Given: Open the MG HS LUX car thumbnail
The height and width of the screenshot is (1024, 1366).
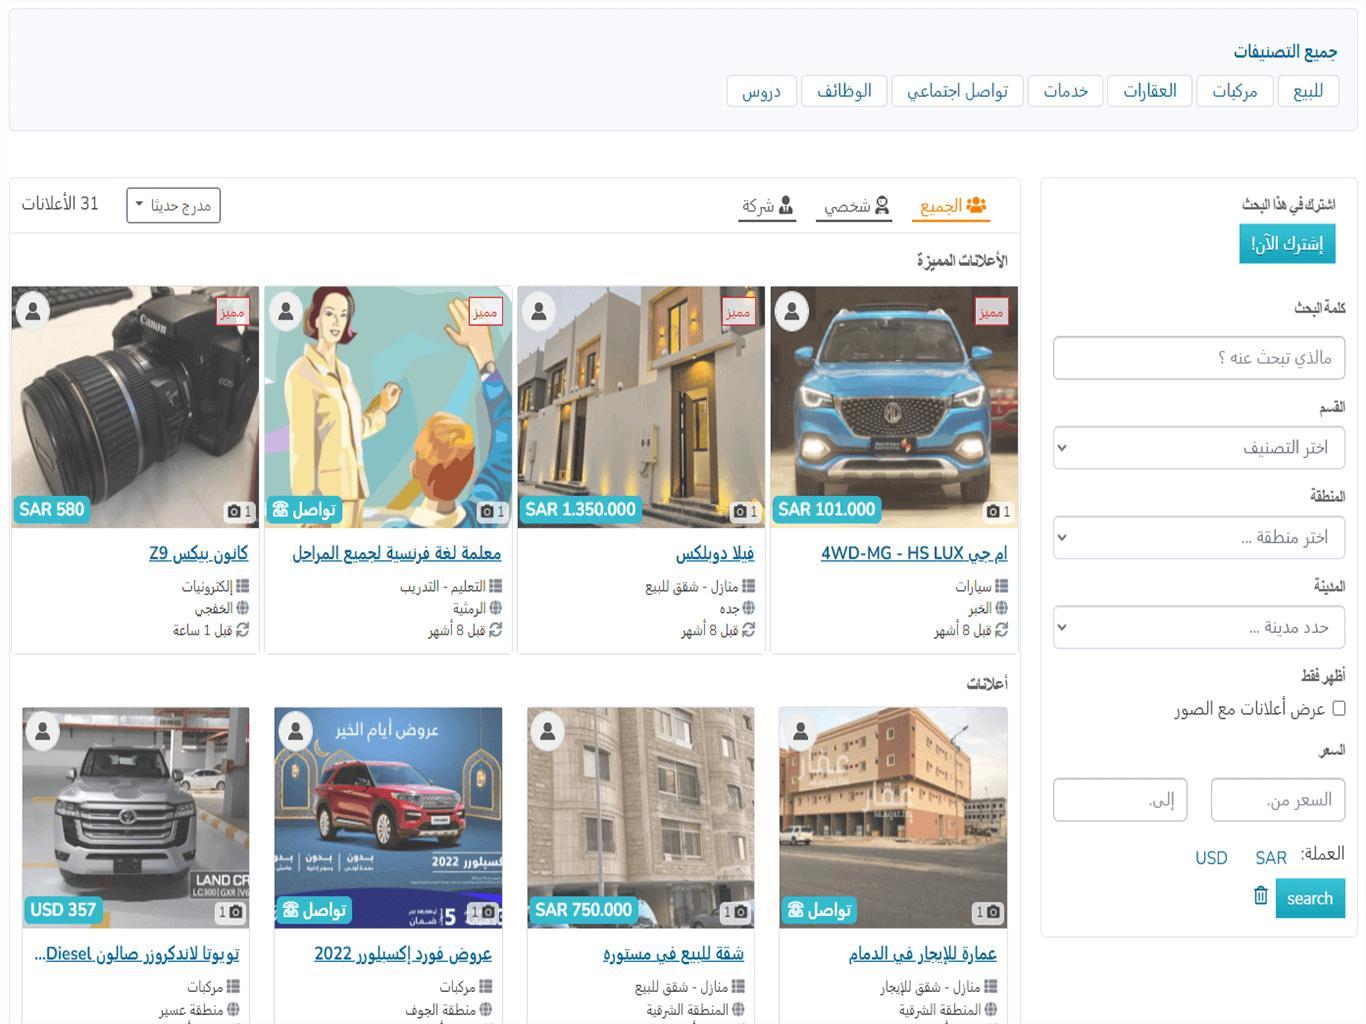Looking at the screenshot, I should 894,407.
